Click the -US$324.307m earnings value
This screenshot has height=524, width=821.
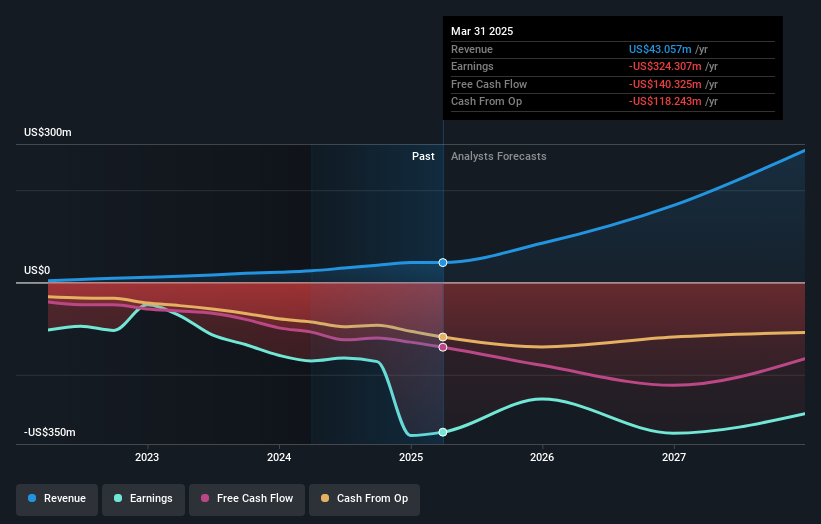tap(665, 66)
